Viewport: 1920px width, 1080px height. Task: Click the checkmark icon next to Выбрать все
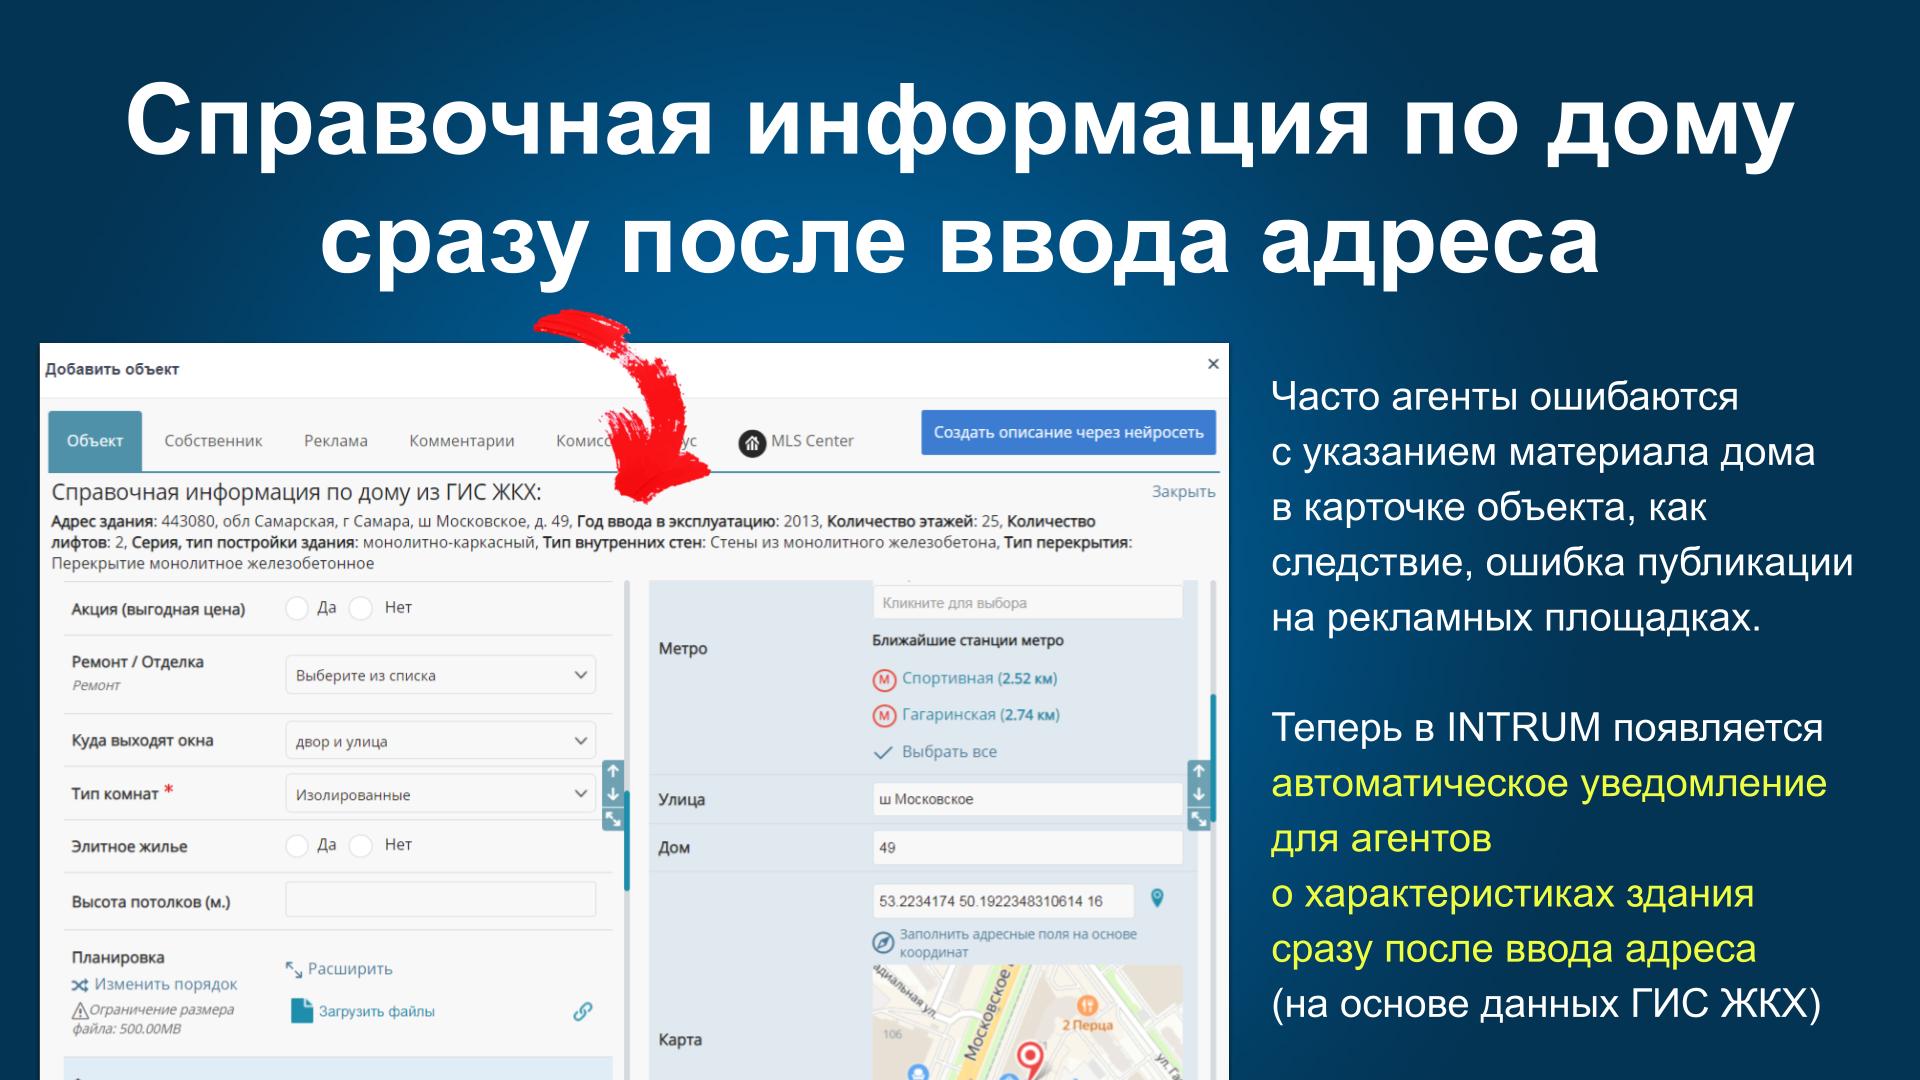(883, 752)
